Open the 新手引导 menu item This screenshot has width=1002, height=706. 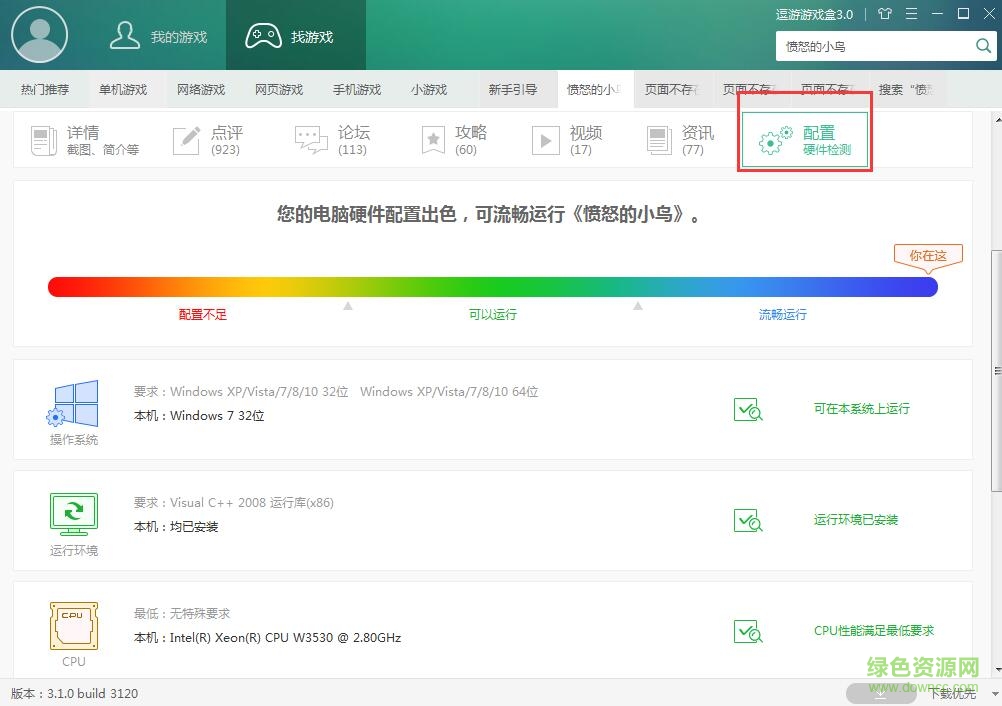(514, 89)
